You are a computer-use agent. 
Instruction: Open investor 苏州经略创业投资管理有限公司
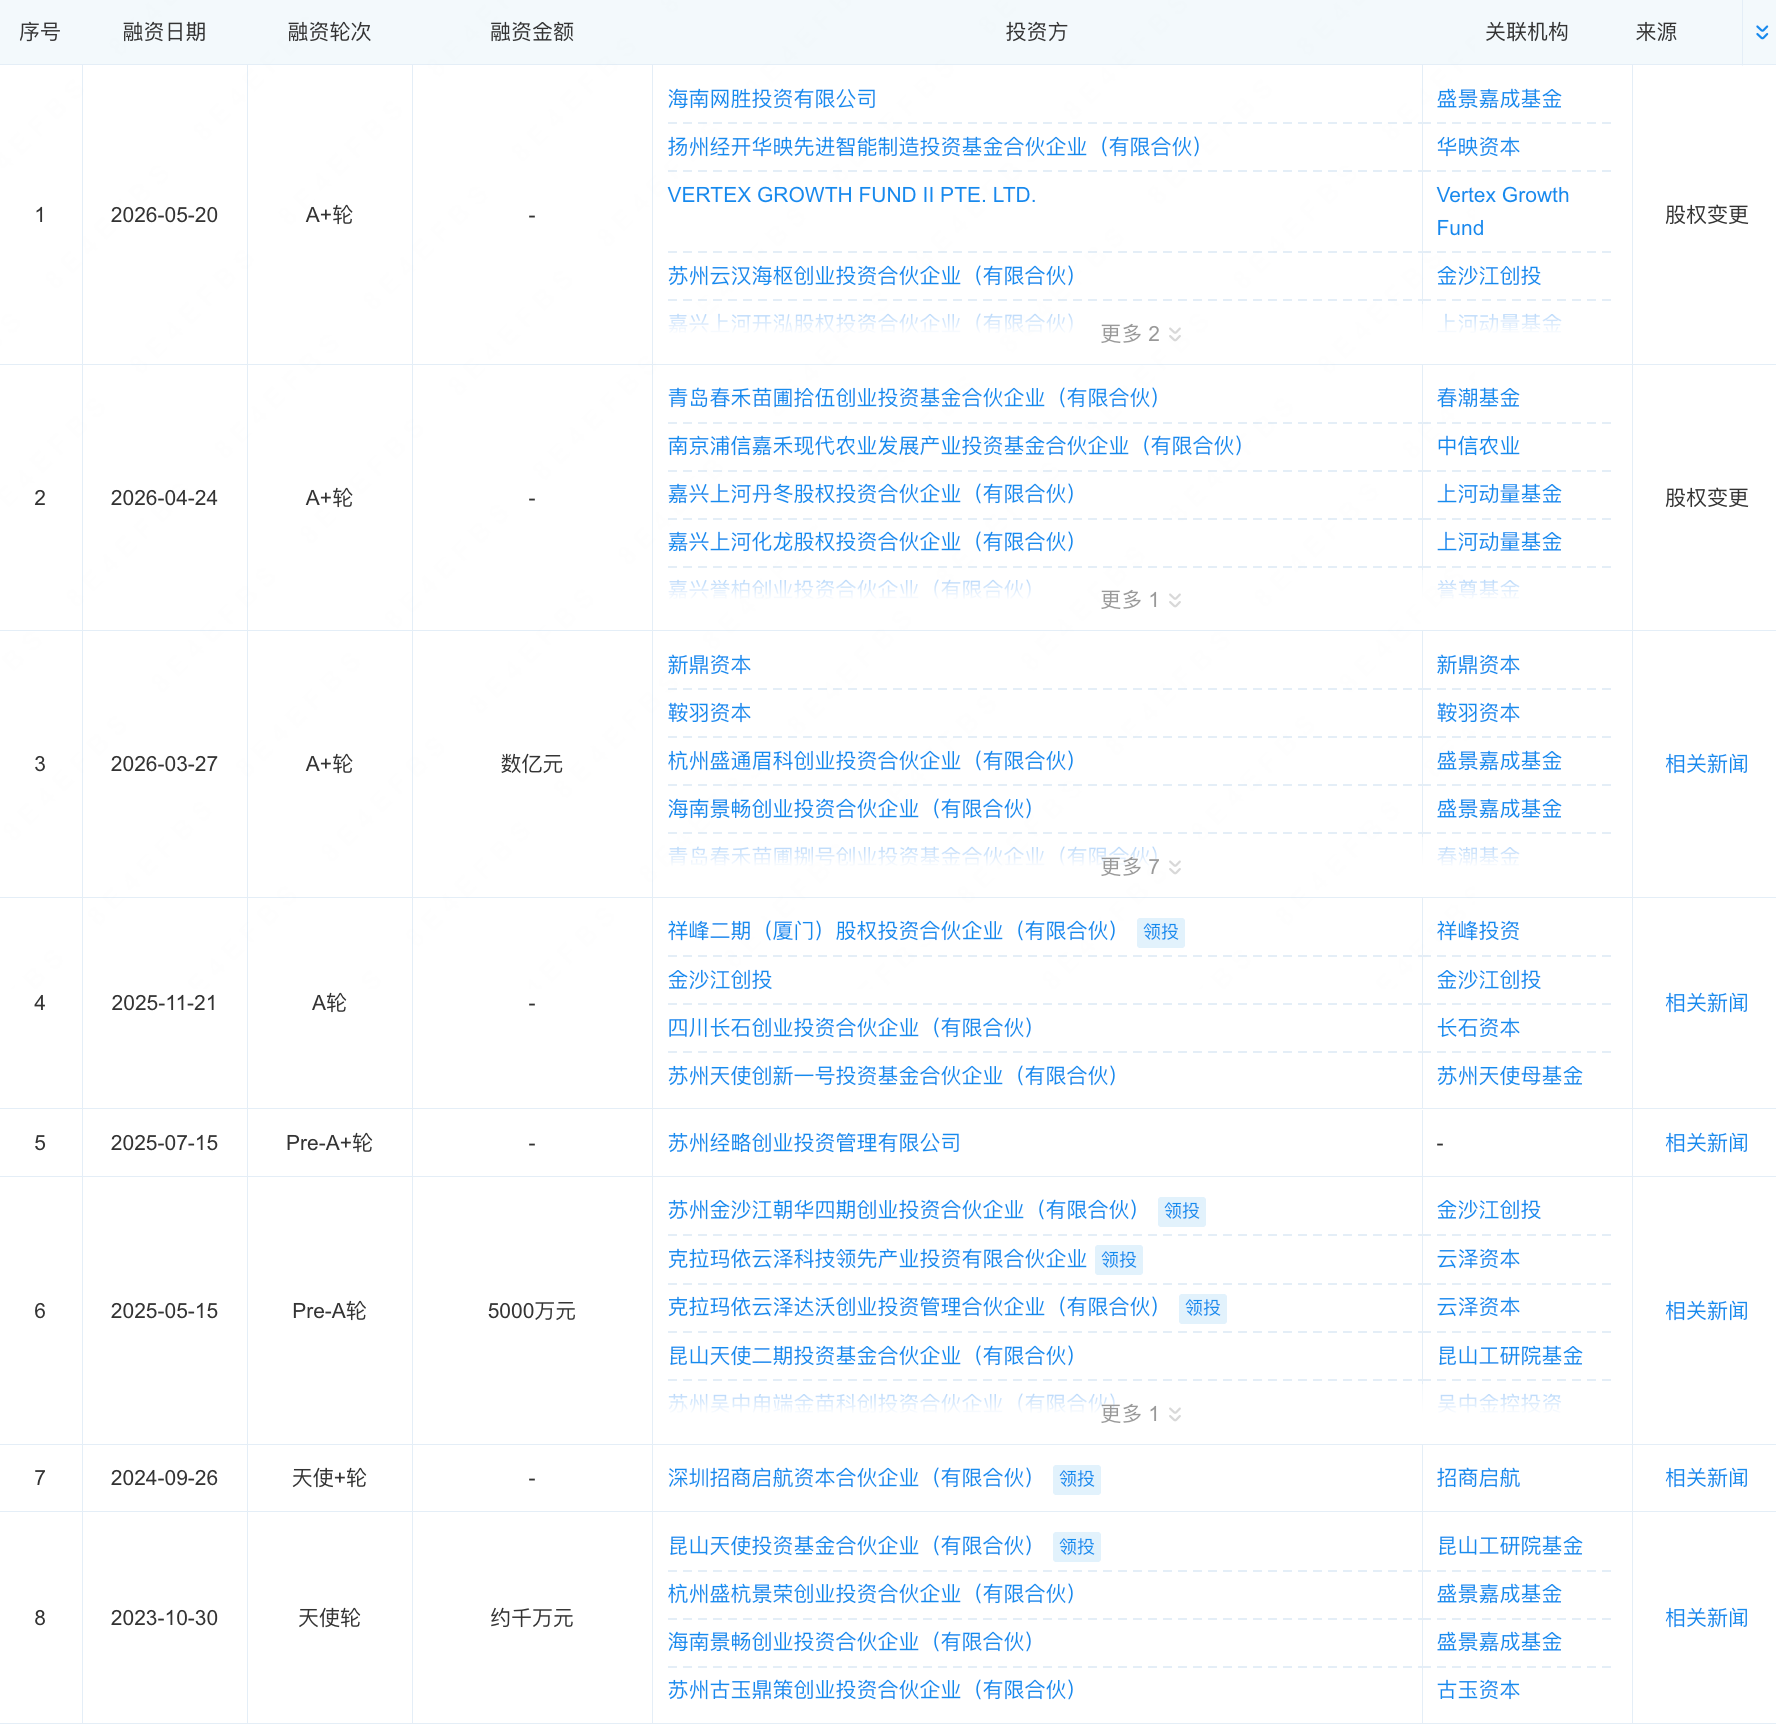[x=814, y=1143]
